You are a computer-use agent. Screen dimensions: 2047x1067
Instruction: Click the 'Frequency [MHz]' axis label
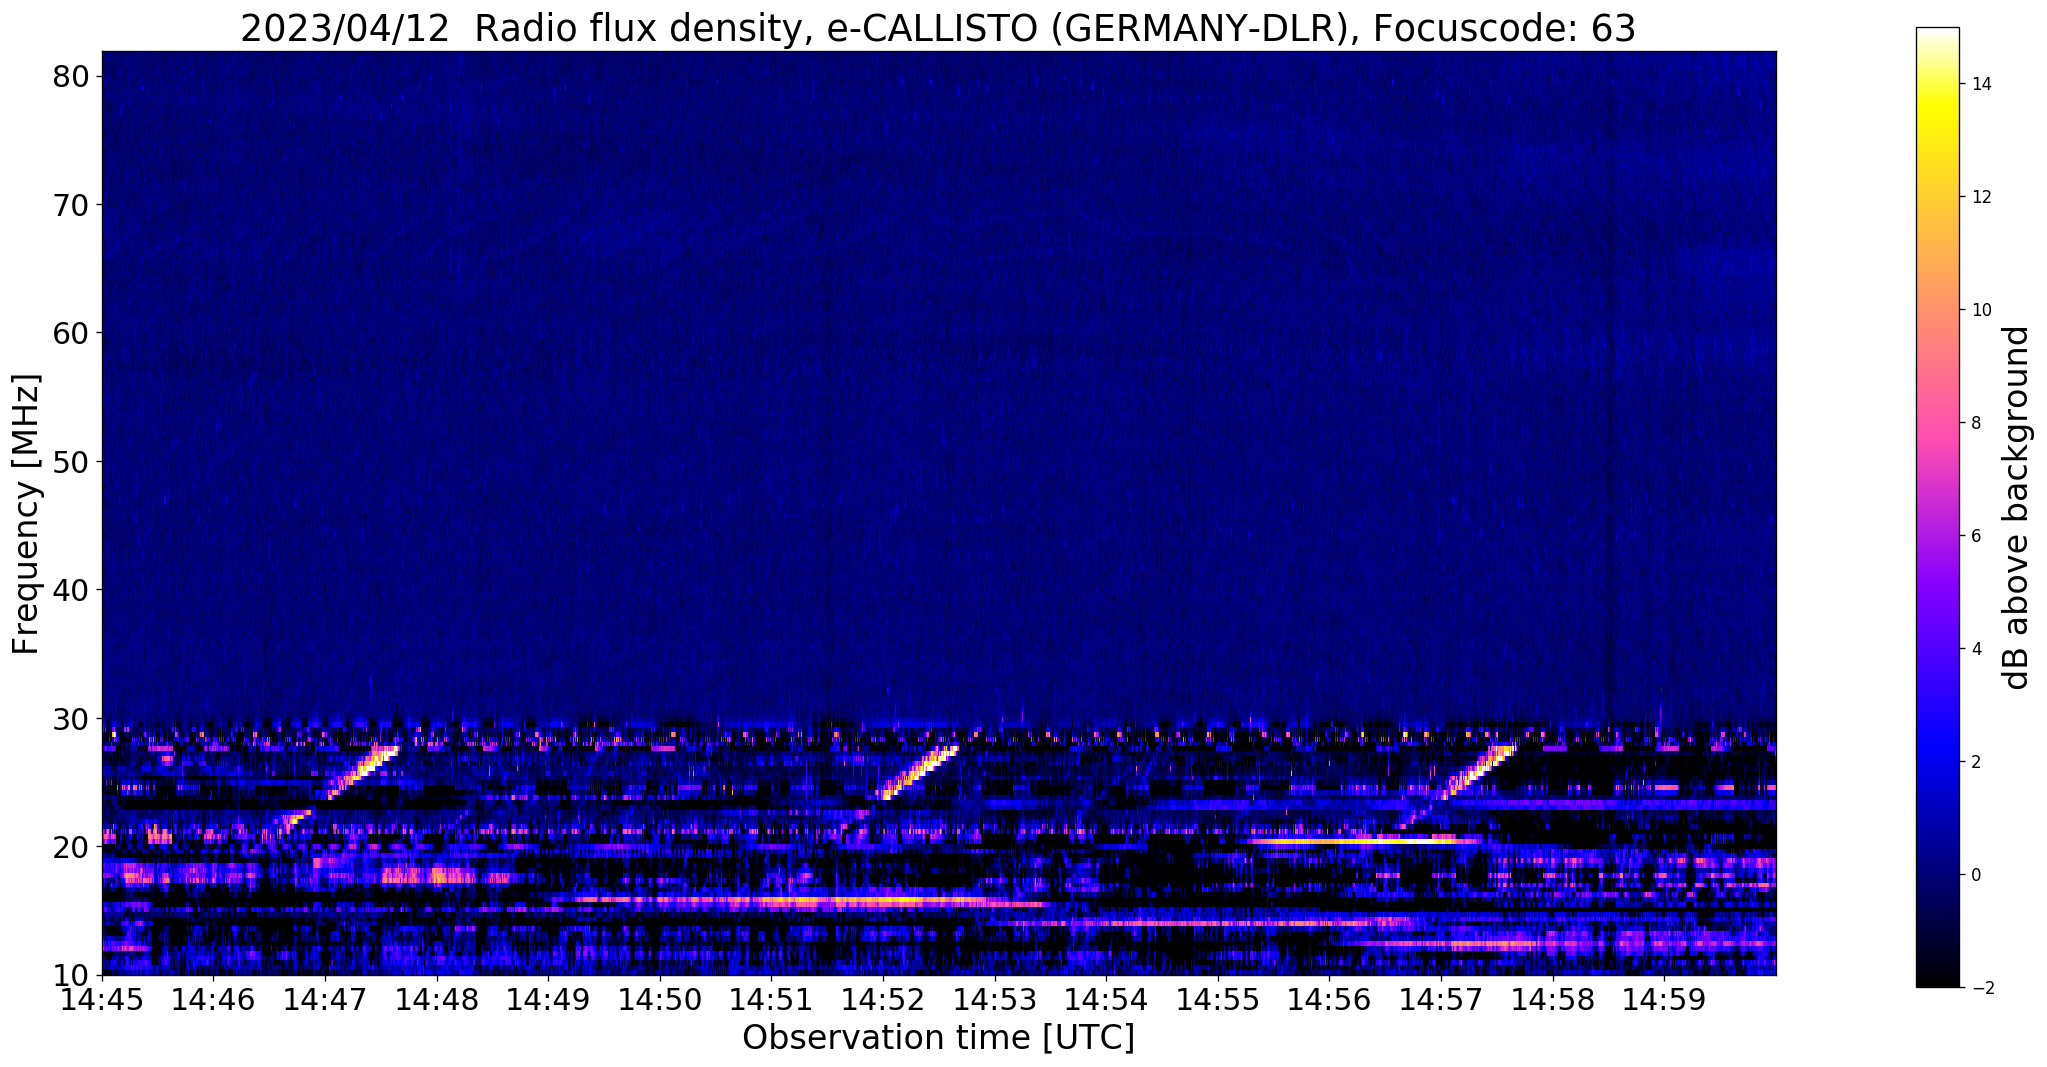click(x=26, y=514)
